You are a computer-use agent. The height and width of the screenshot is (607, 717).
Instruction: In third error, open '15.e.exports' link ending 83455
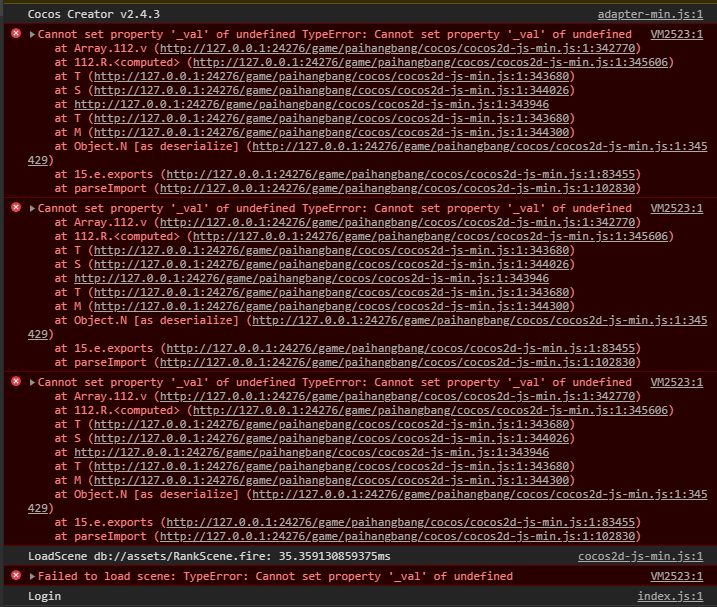pos(401,522)
